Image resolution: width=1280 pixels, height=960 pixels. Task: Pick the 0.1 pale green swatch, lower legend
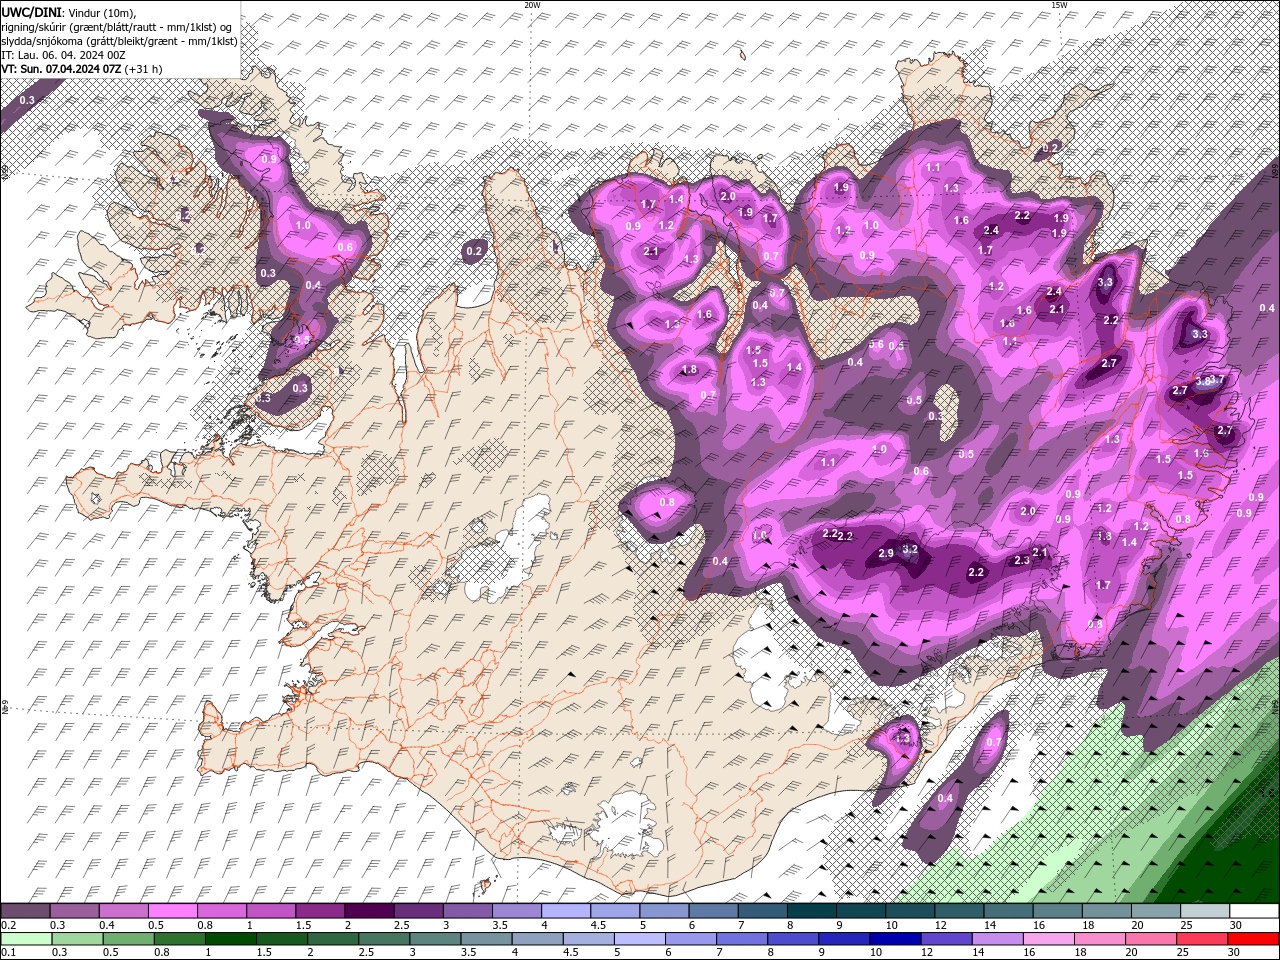coord(26,939)
